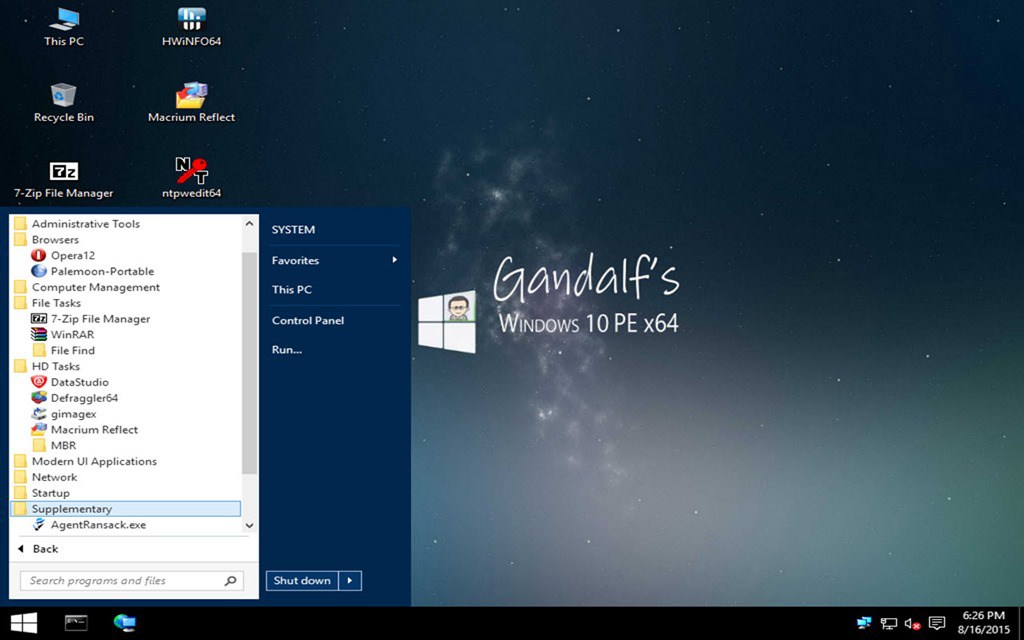Image resolution: width=1024 pixels, height=640 pixels.
Task: Click the Shut down button
Action: [302, 581]
